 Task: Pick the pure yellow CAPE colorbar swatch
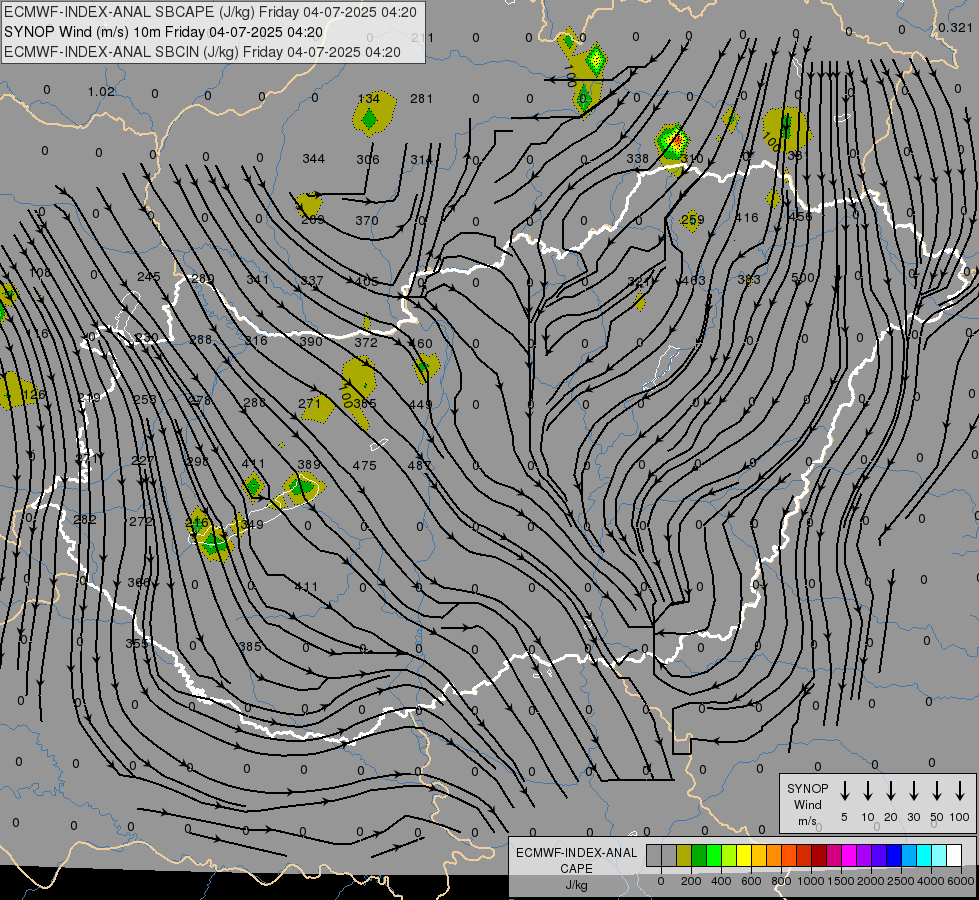pos(744,856)
